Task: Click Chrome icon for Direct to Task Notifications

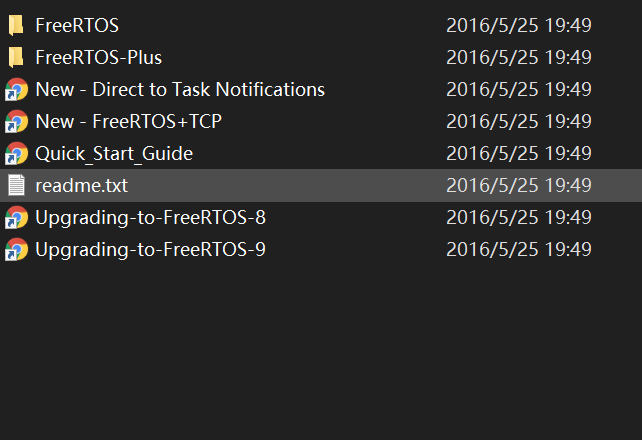Action: (x=16, y=89)
